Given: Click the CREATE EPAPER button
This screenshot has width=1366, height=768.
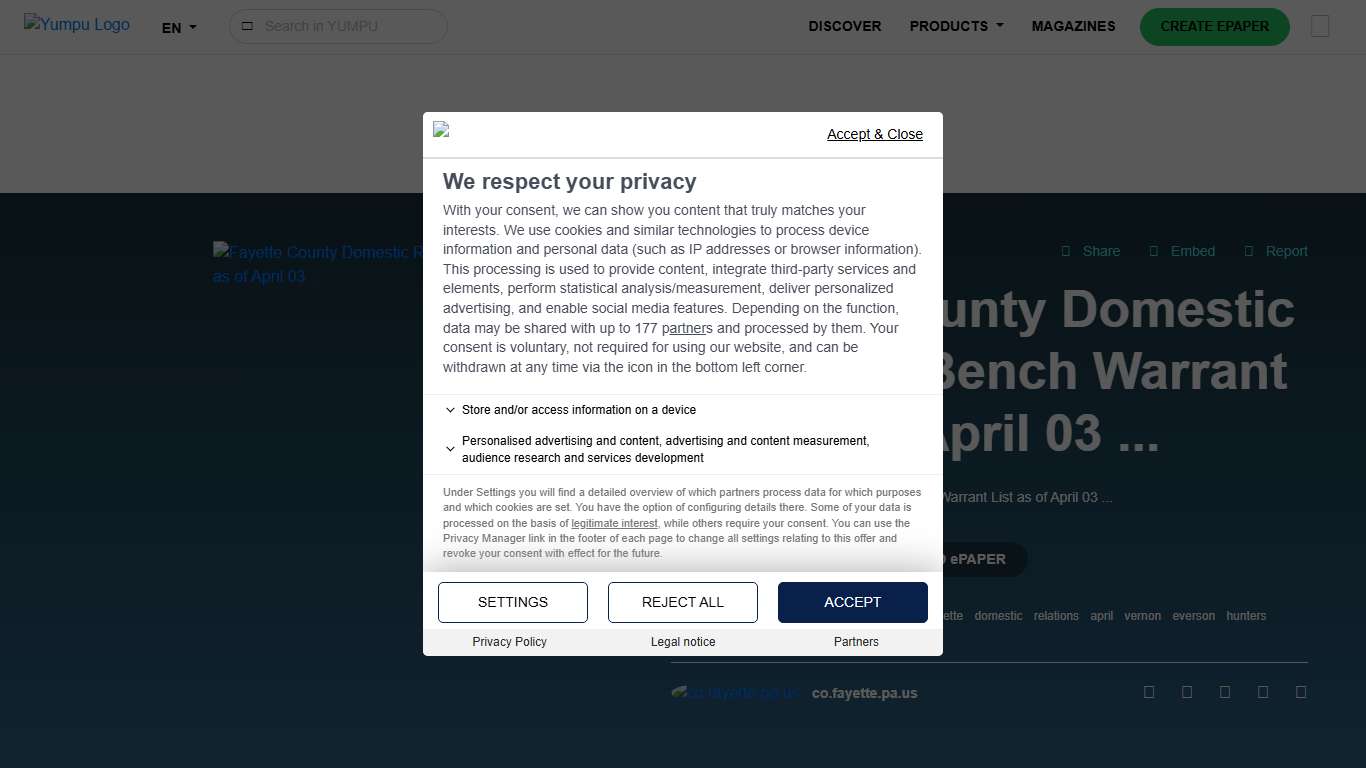Looking at the screenshot, I should click(x=1214, y=26).
